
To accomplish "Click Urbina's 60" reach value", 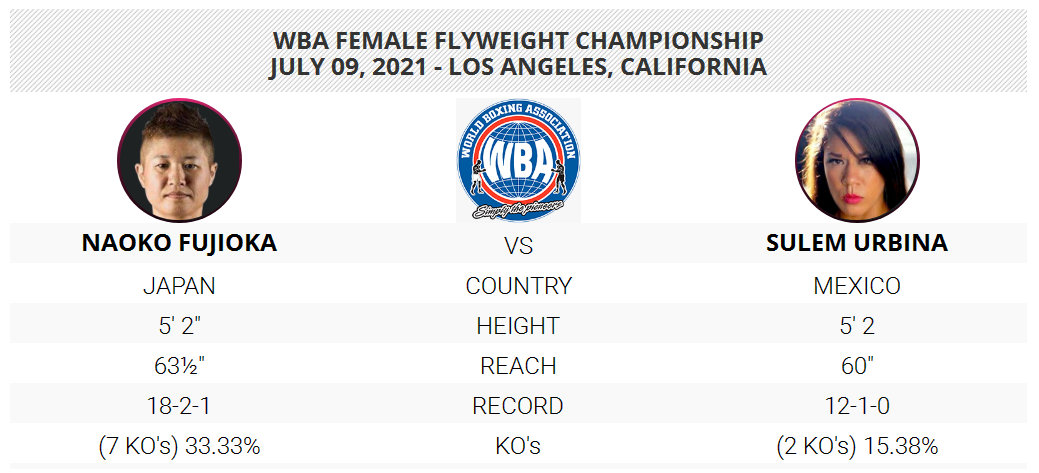I will pos(857,366).
